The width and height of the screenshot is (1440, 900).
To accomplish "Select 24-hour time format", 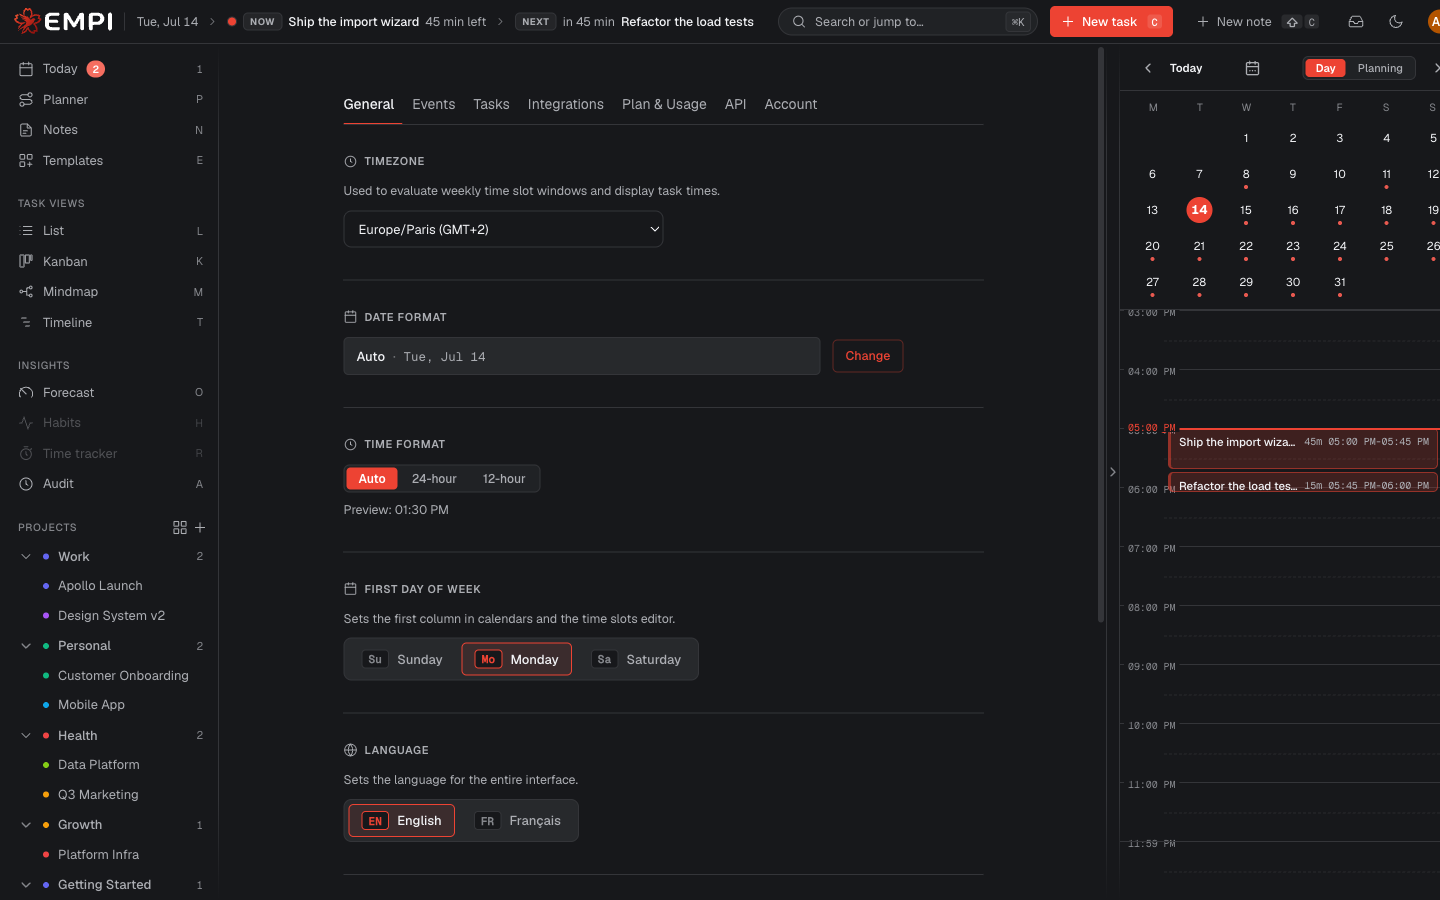I will [x=434, y=479].
